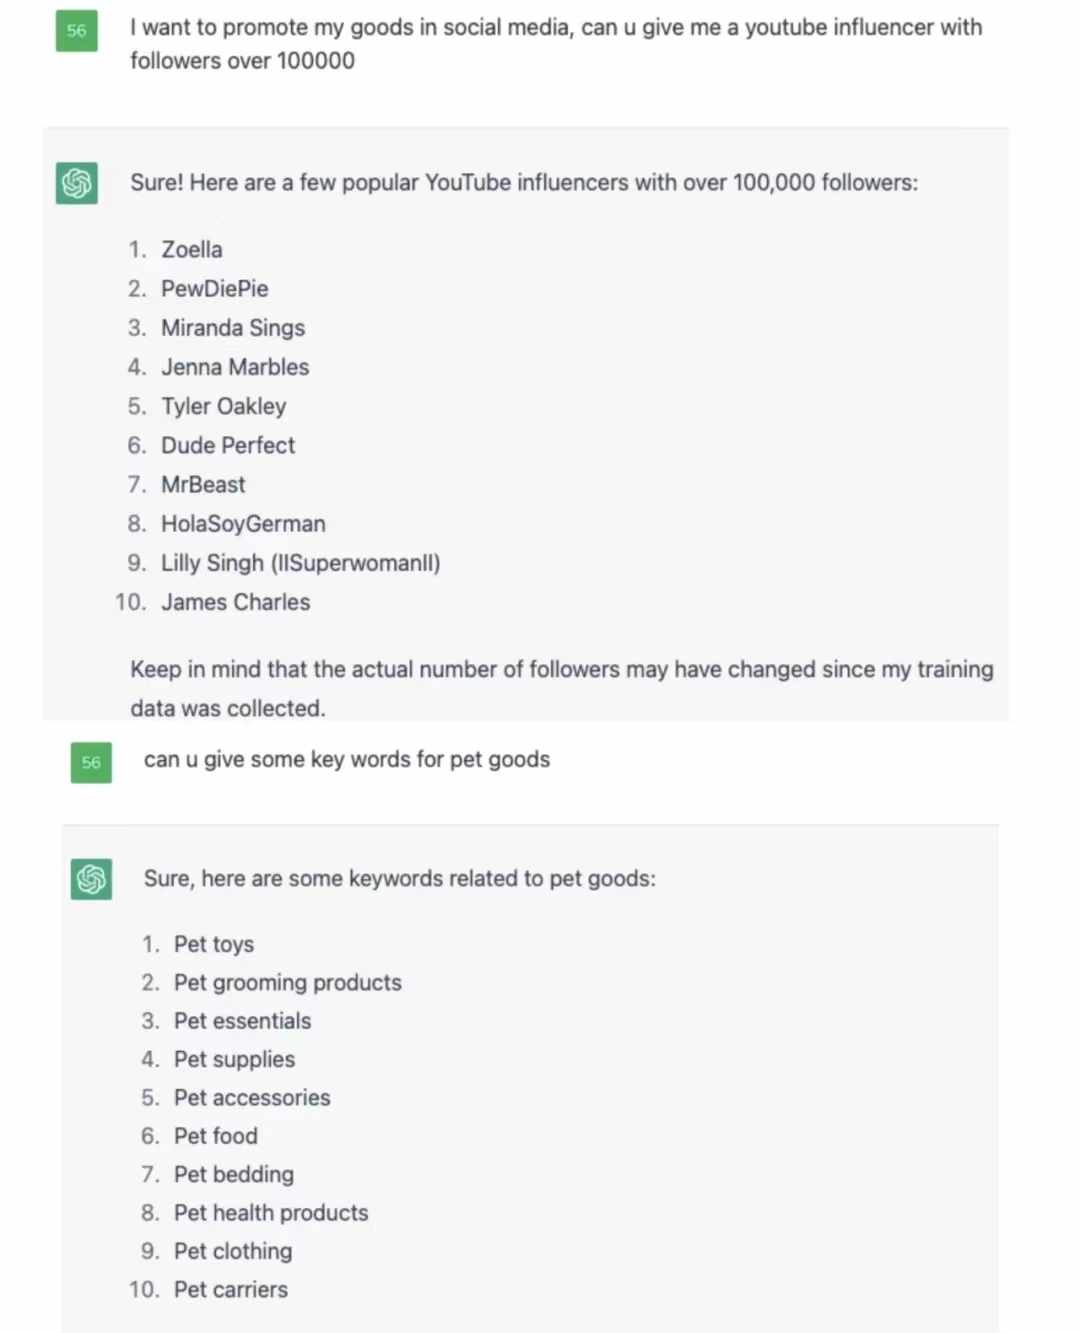Click the first green user avatar 56
Screen dimensions: 1080x1333
click(77, 31)
